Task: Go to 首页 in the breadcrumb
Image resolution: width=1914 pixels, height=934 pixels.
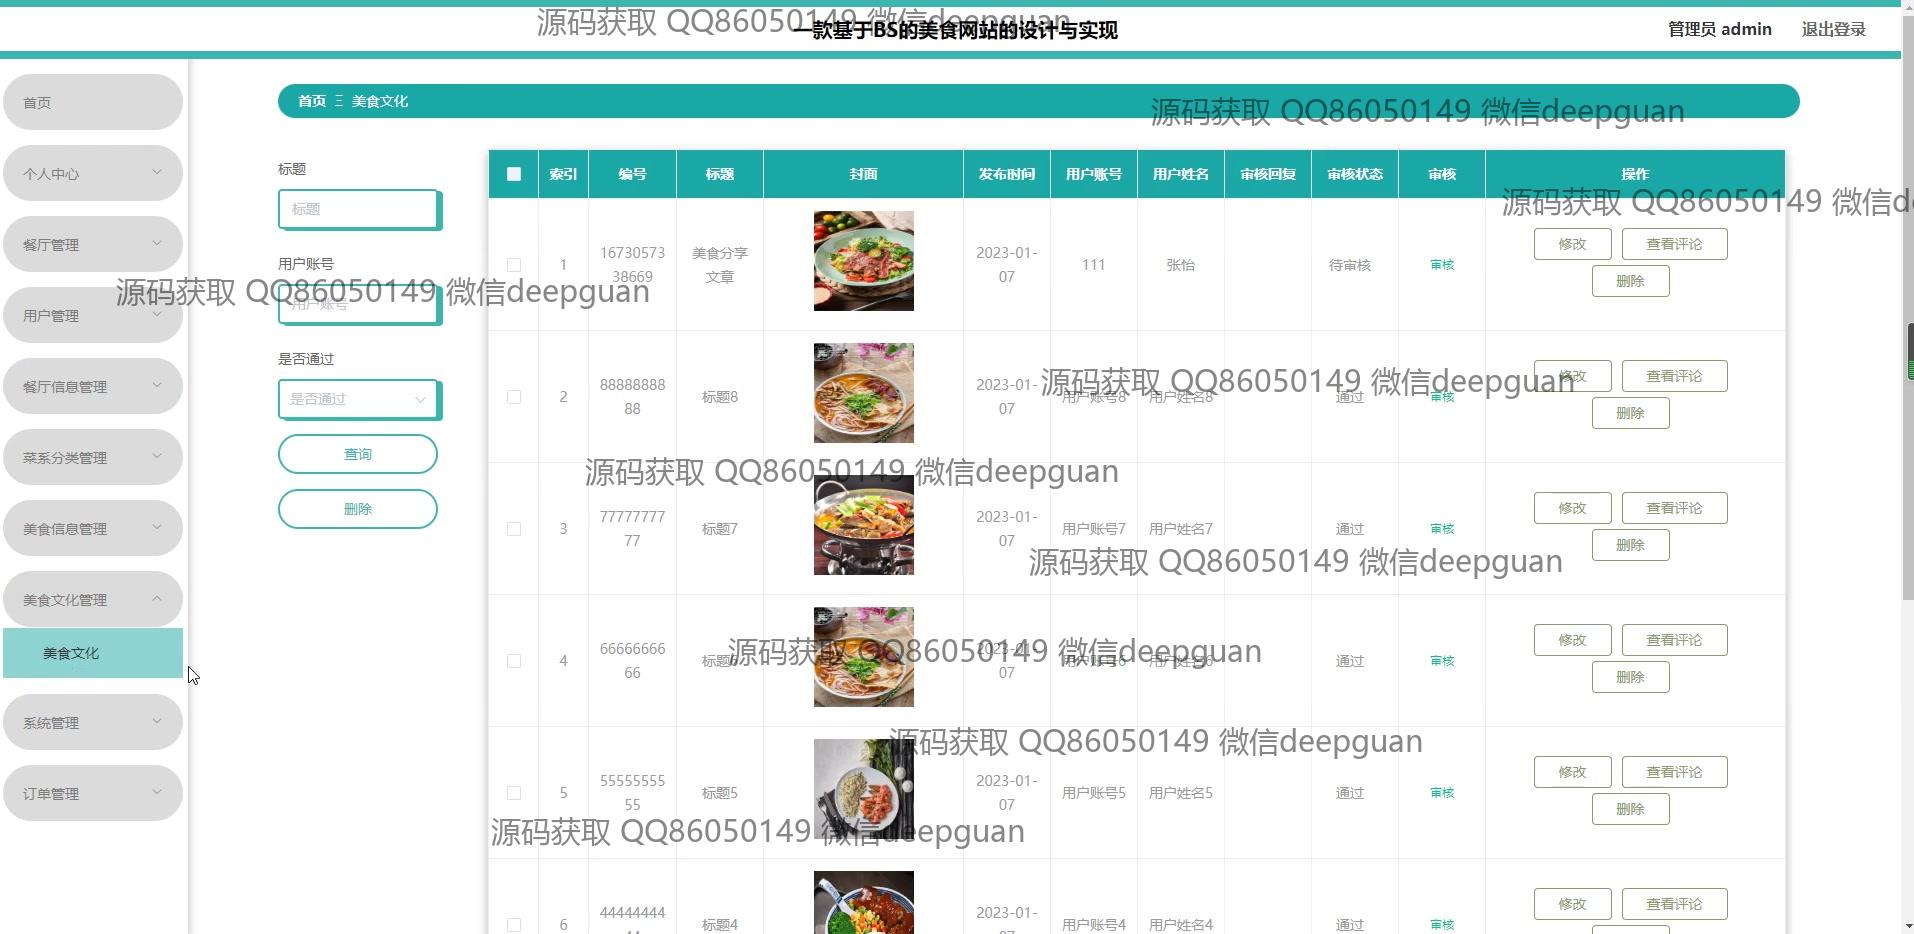Action: [312, 101]
